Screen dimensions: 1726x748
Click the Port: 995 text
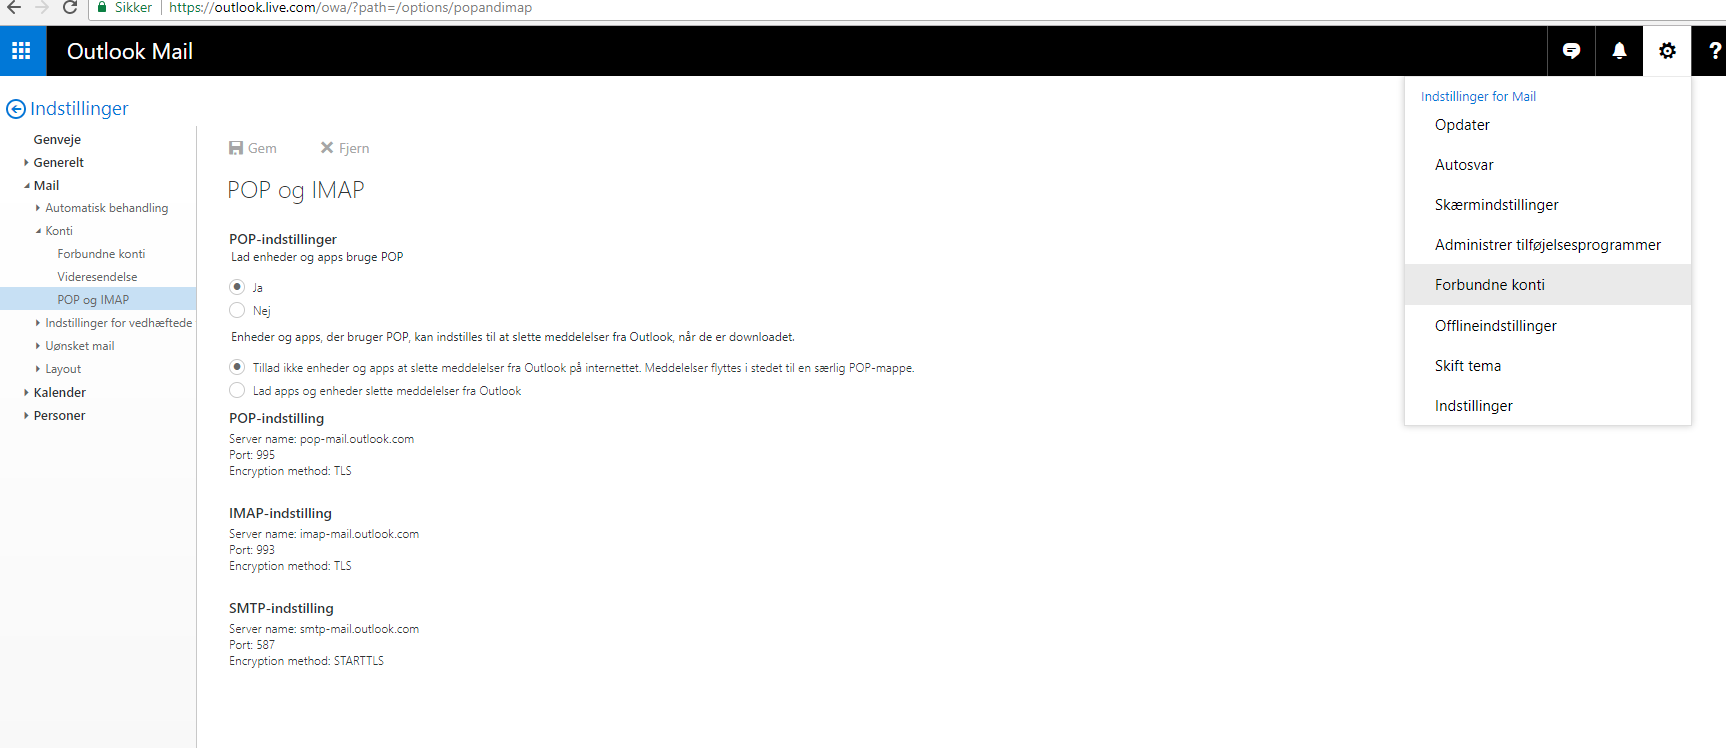click(x=252, y=455)
